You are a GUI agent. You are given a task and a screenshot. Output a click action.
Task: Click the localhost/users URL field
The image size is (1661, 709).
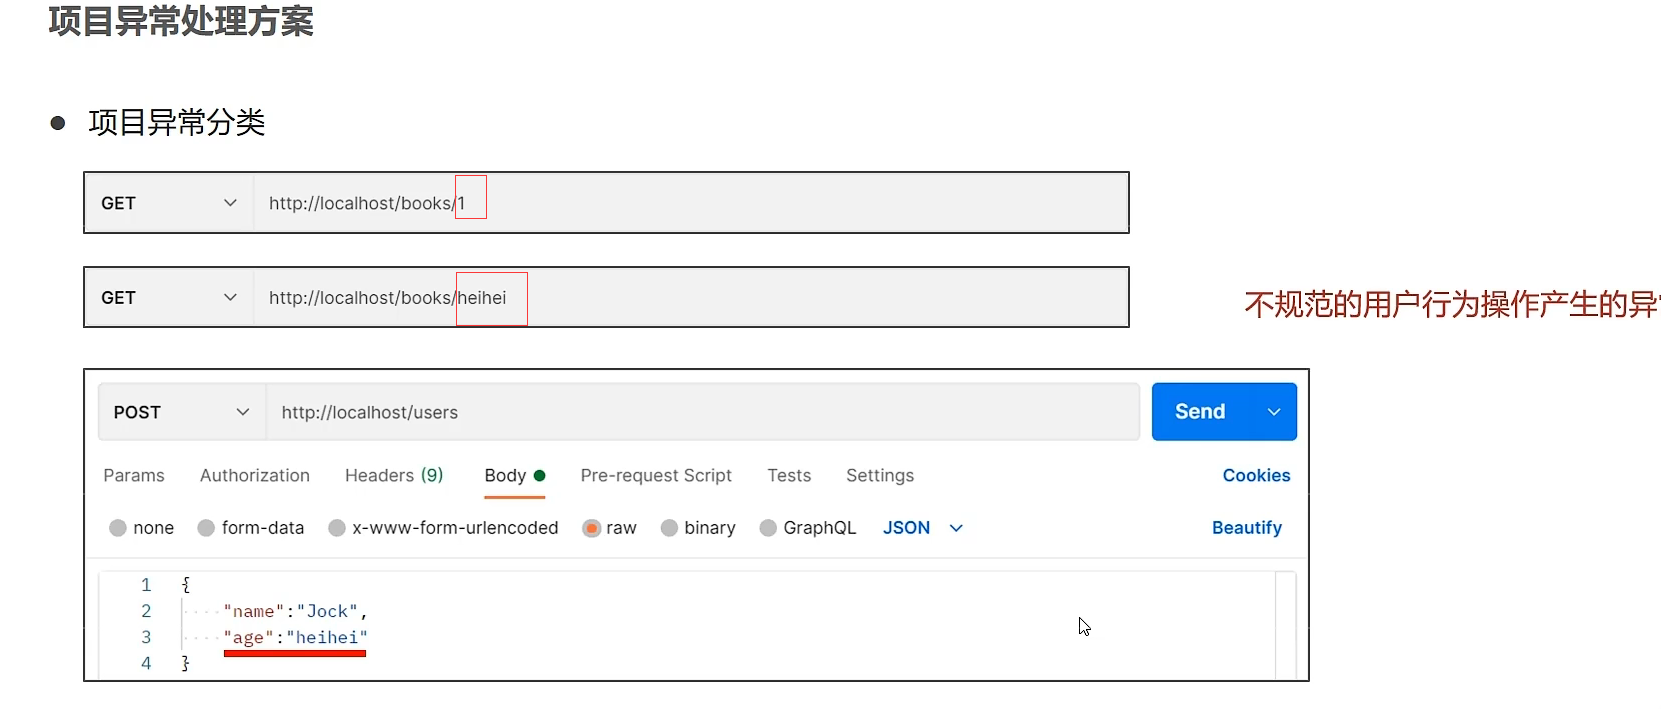(700, 412)
